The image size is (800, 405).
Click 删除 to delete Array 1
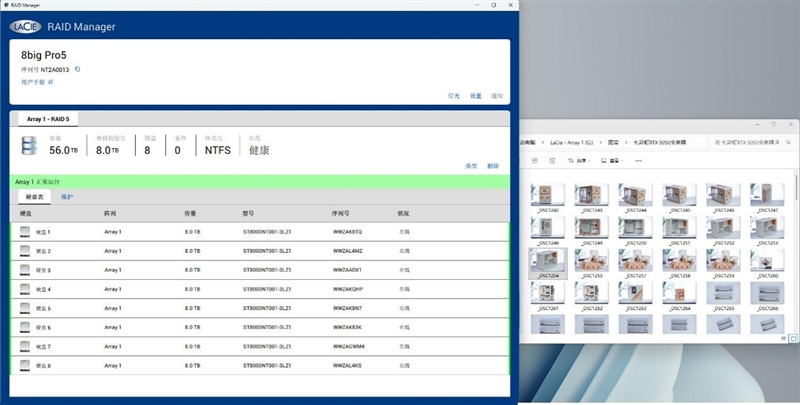pos(493,166)
